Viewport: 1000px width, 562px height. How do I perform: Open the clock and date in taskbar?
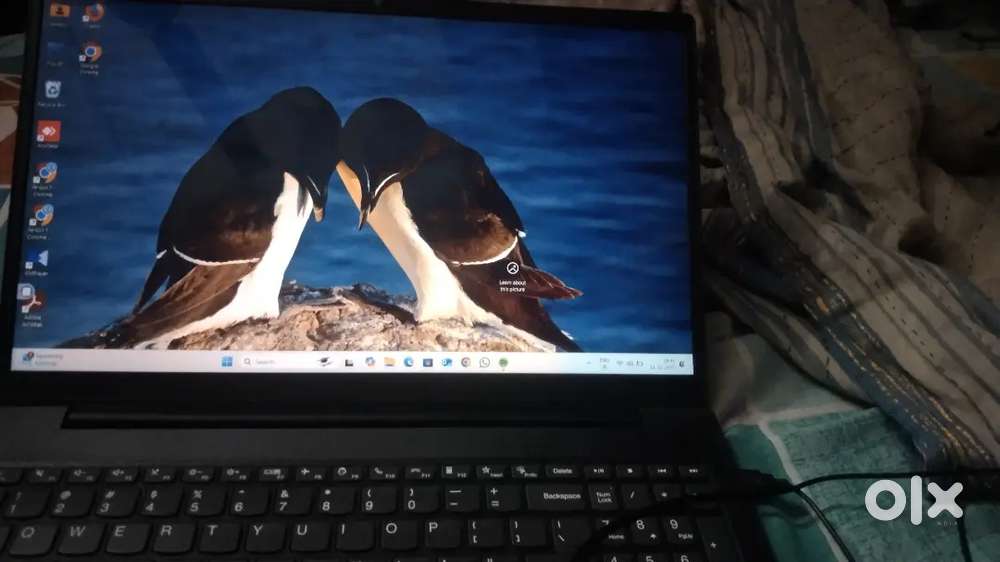[664, 364]
